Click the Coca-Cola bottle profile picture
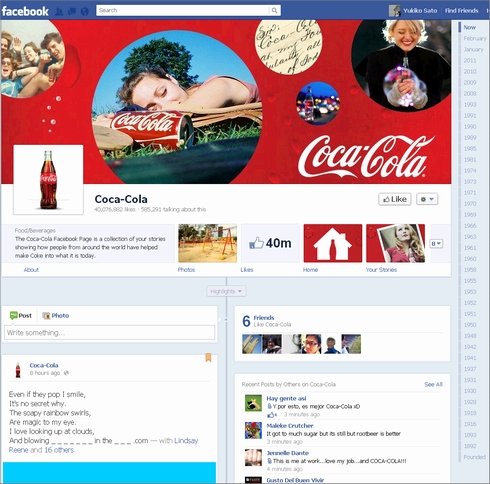490x484 pixels. tap(48, 180)
